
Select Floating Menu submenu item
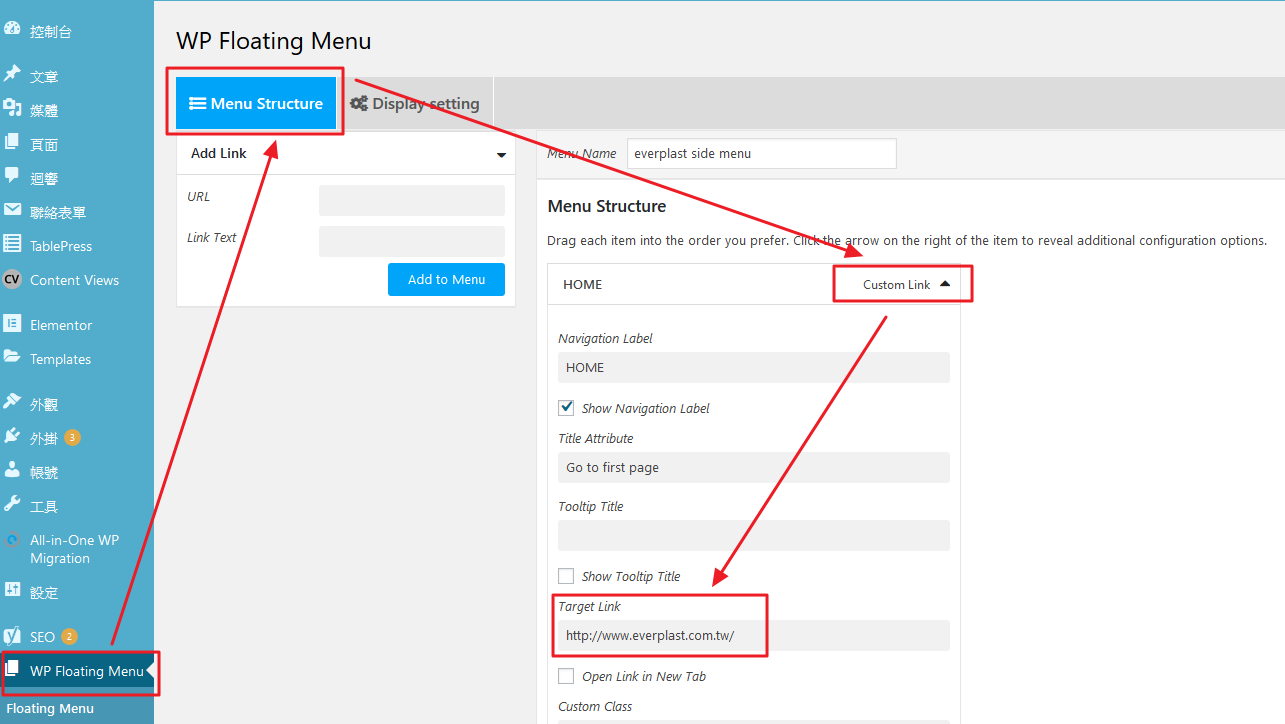(x=50, y=708)
